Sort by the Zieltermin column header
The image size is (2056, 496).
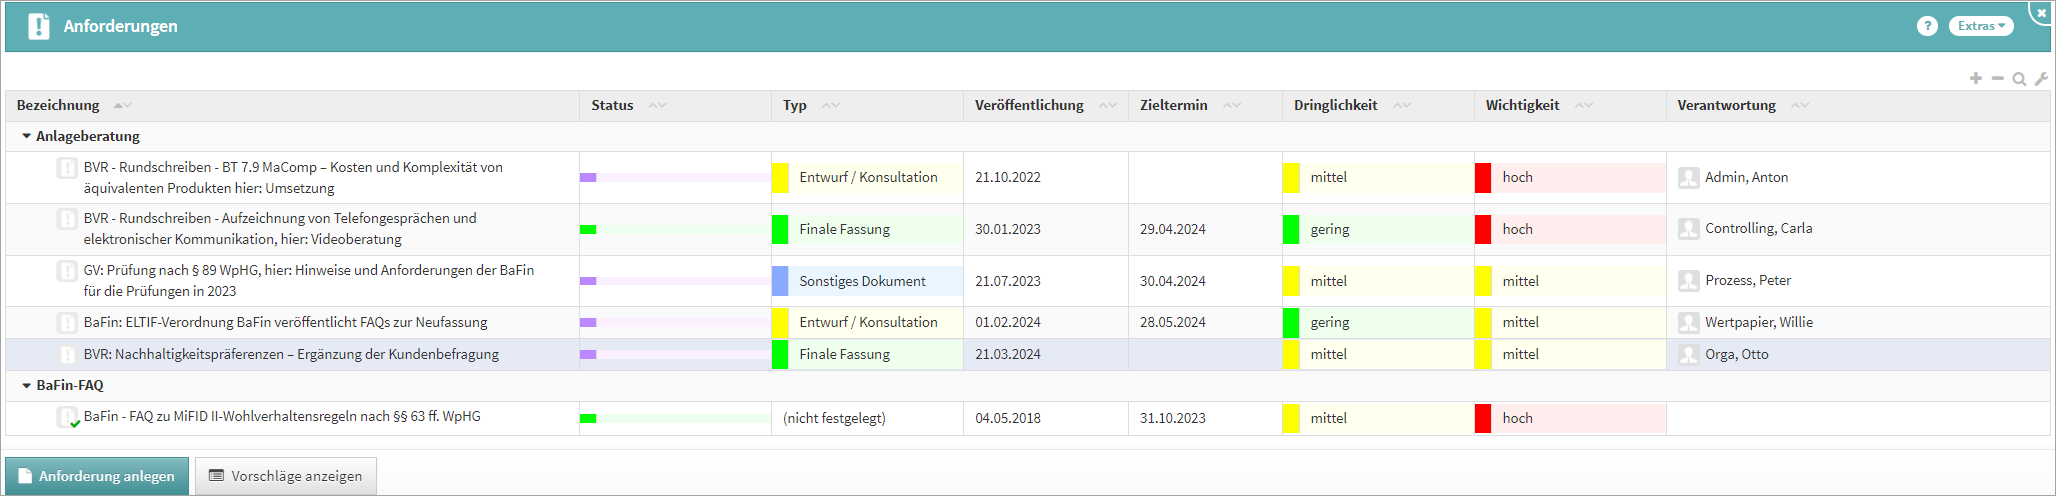pos(1173,105)
